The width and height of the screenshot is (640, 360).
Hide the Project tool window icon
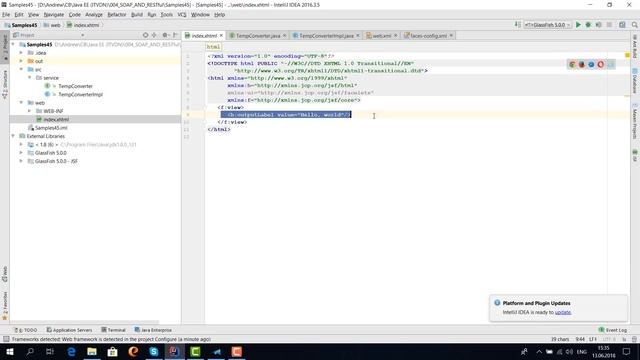point(175,36)
